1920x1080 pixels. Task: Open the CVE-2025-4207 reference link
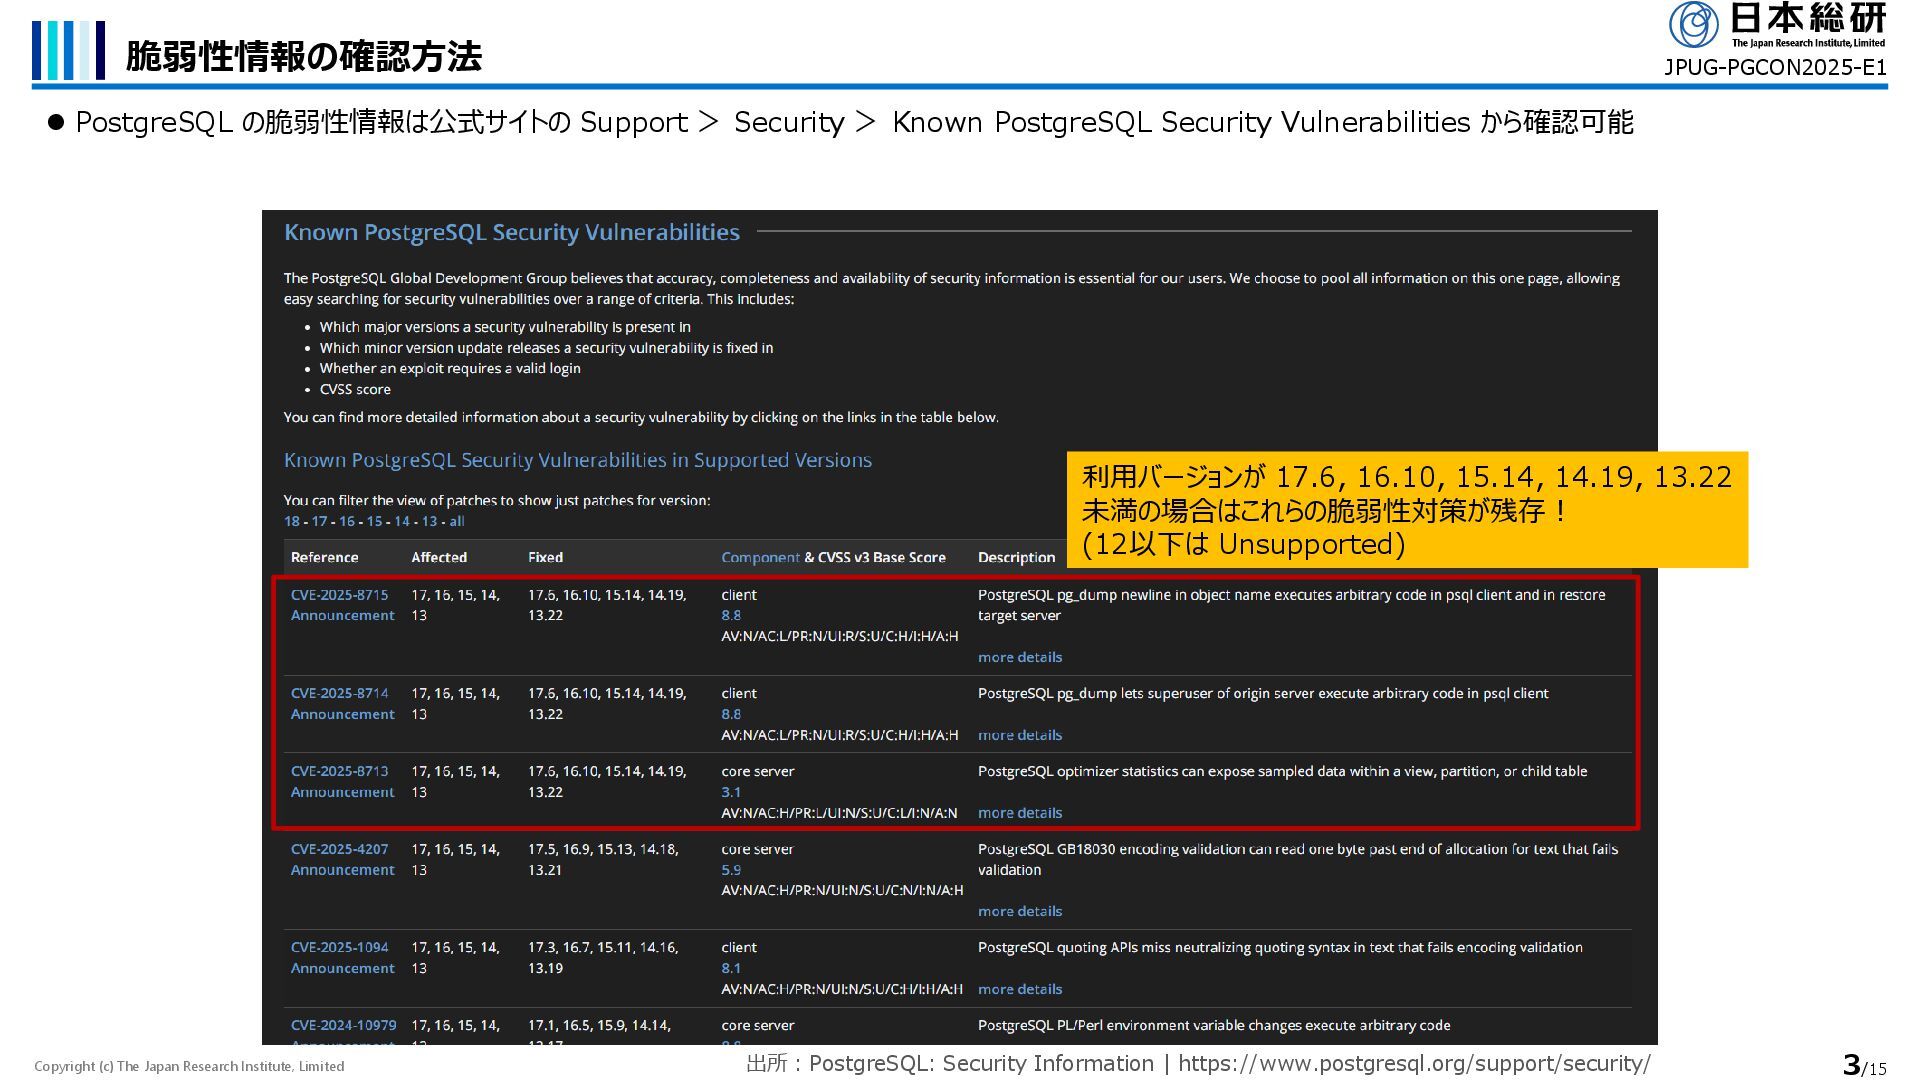[339, 849]
